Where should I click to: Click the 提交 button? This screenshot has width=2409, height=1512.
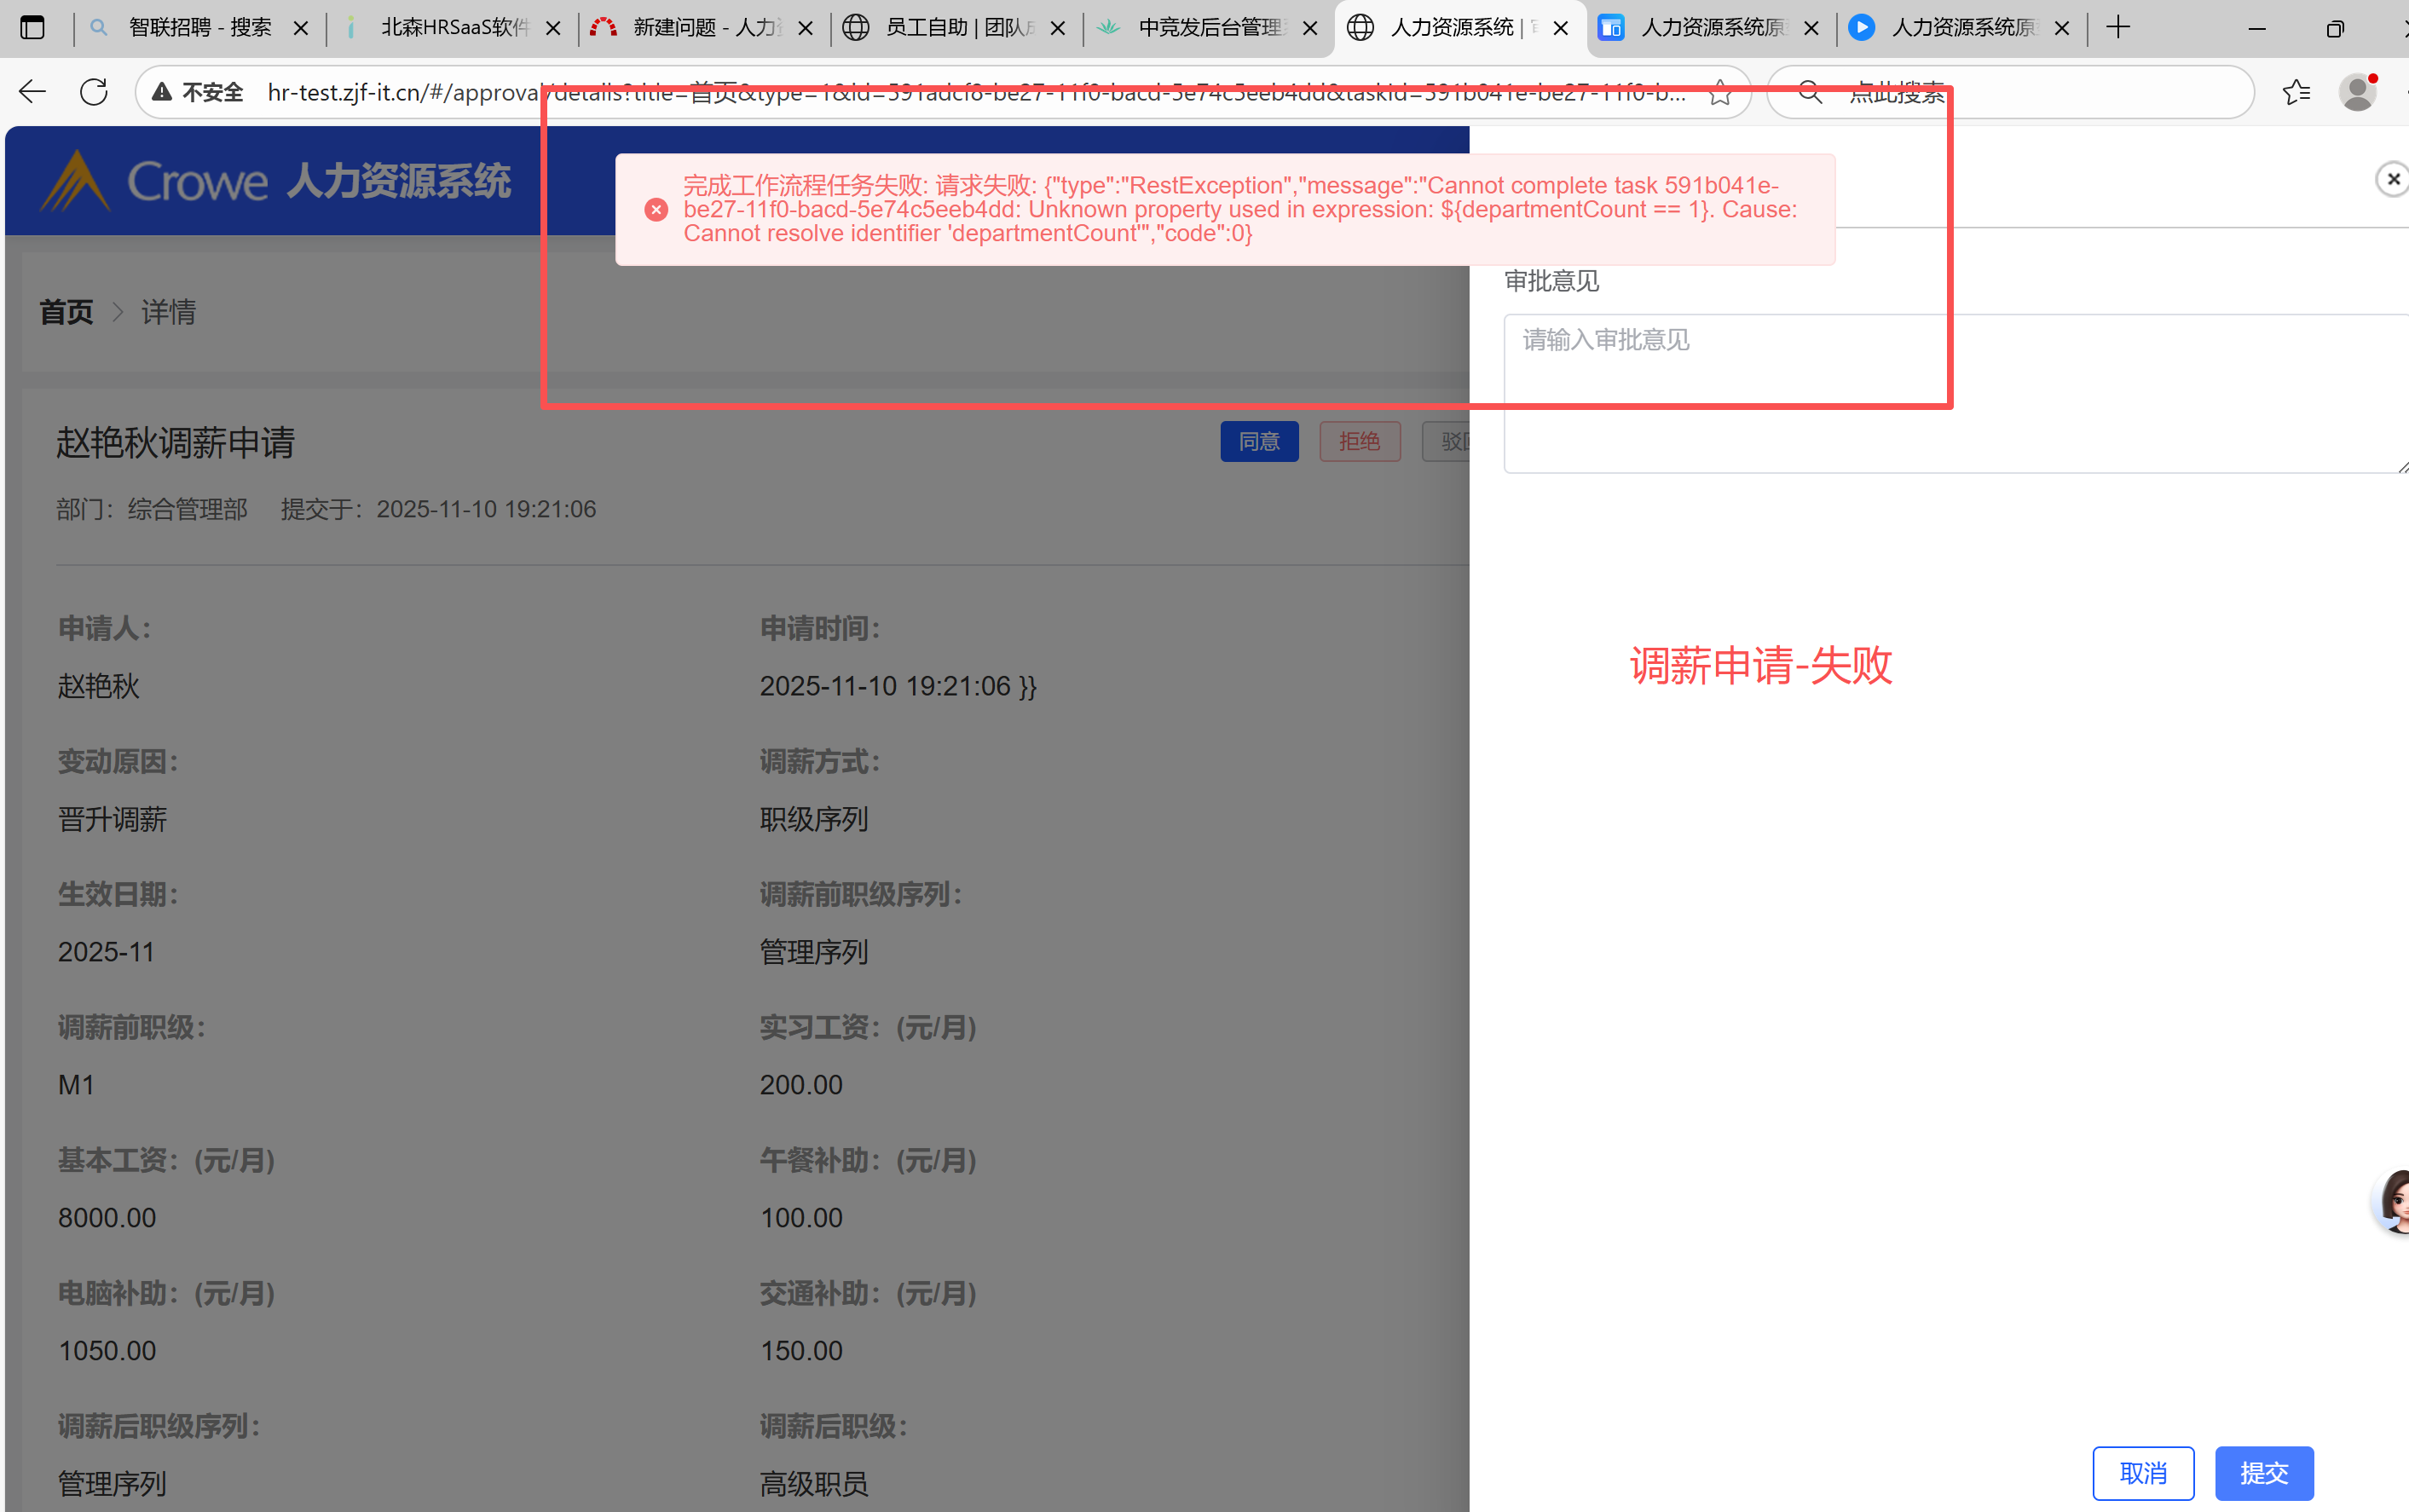pyautogui.click(x=2263, y=1472)
